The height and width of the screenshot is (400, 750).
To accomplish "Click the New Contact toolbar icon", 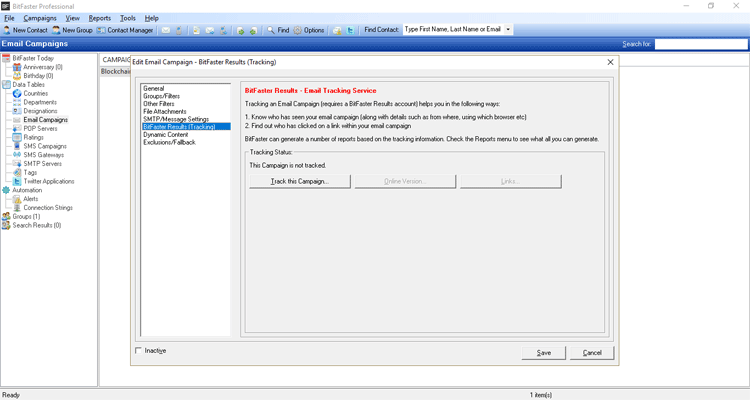I will [x=7, y=30].
